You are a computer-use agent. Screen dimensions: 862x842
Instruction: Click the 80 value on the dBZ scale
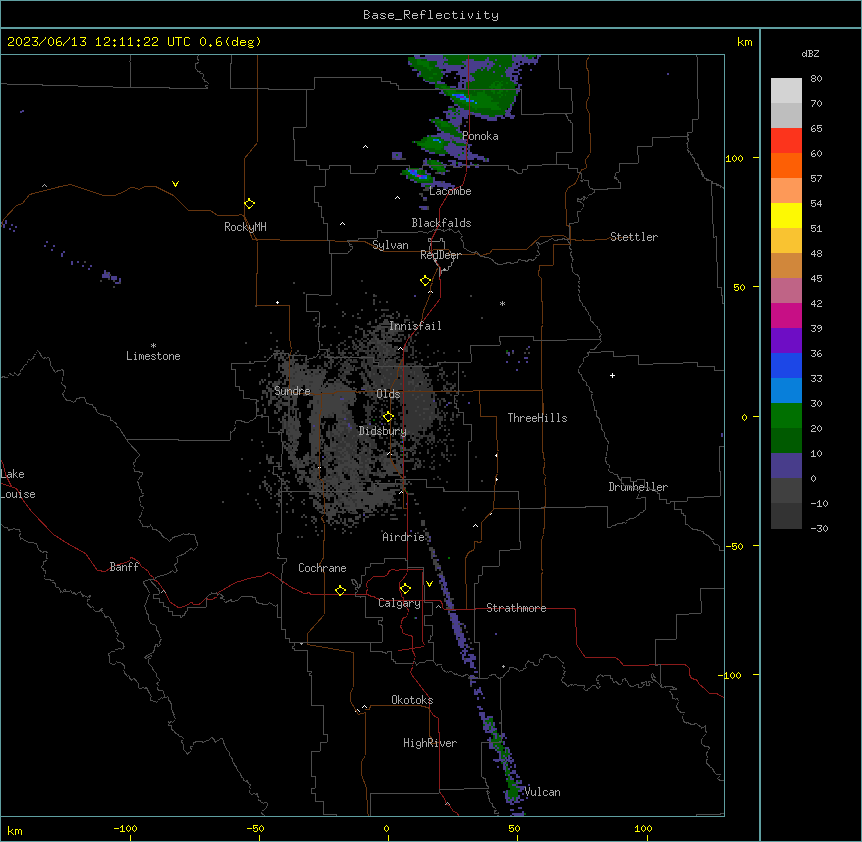coord(816,79)
